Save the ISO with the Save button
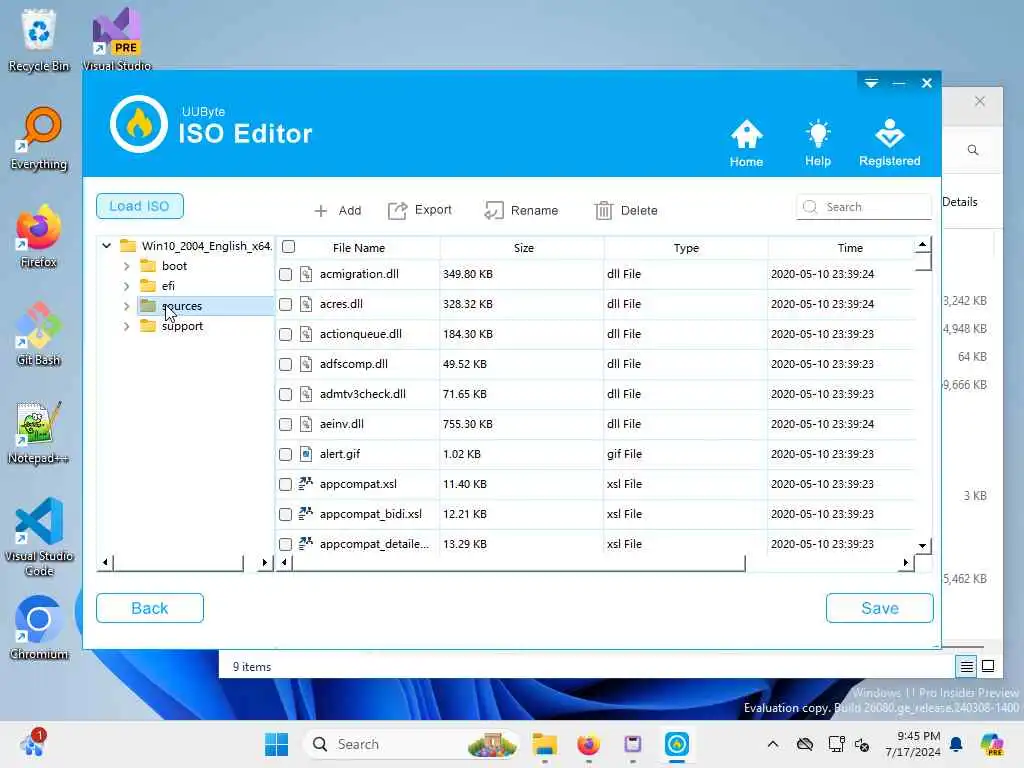Image resolution: width=1024 pixels, height=768 pixels. click(x=880, y=608)
